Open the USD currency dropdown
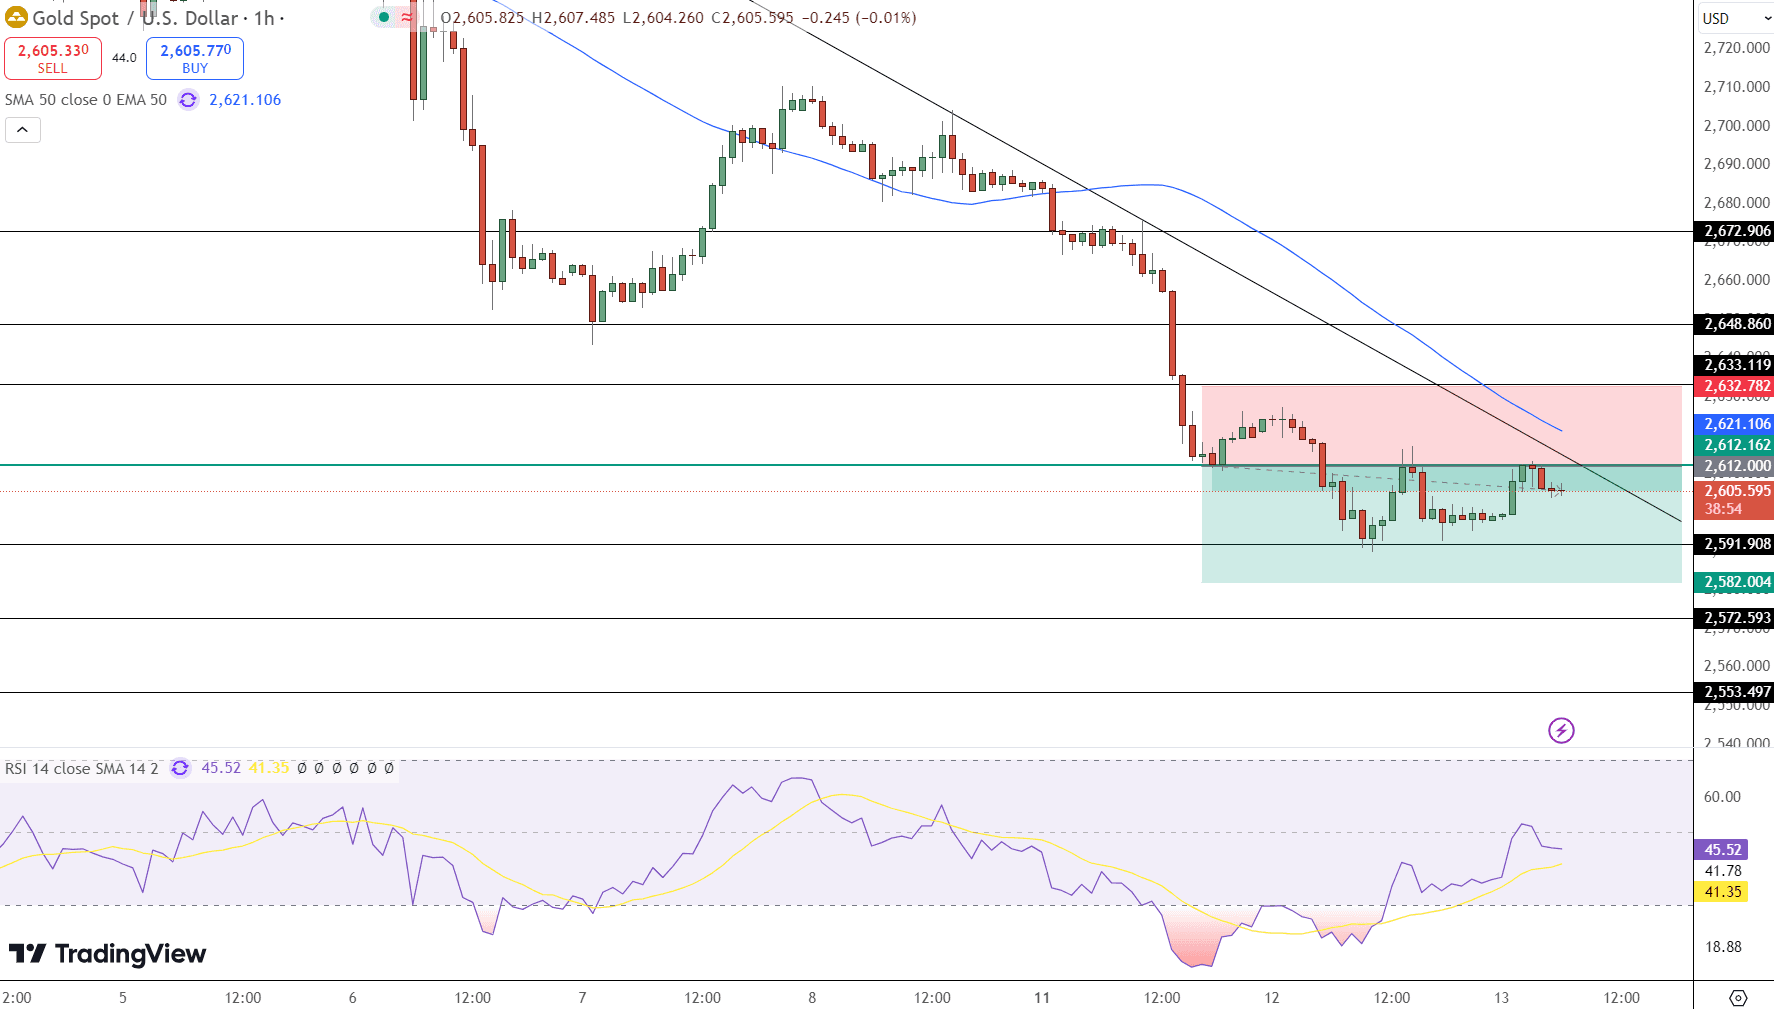Screen dimensions: 1774x1009 (1736, 18)
